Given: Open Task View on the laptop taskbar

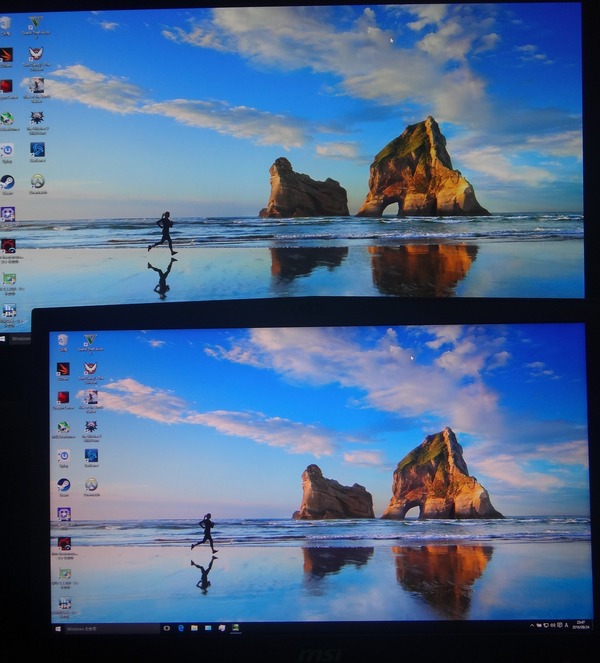Looking at the screenshot, I should coord(167,629).
